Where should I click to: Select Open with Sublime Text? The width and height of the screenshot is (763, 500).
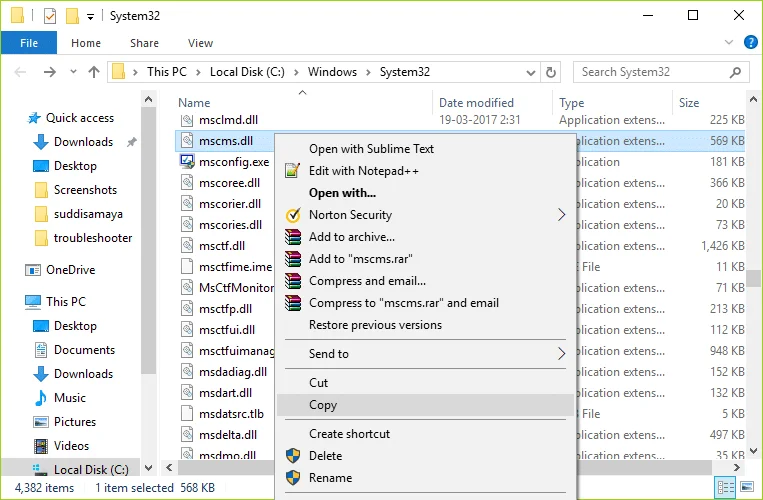(x=425, y=149)
